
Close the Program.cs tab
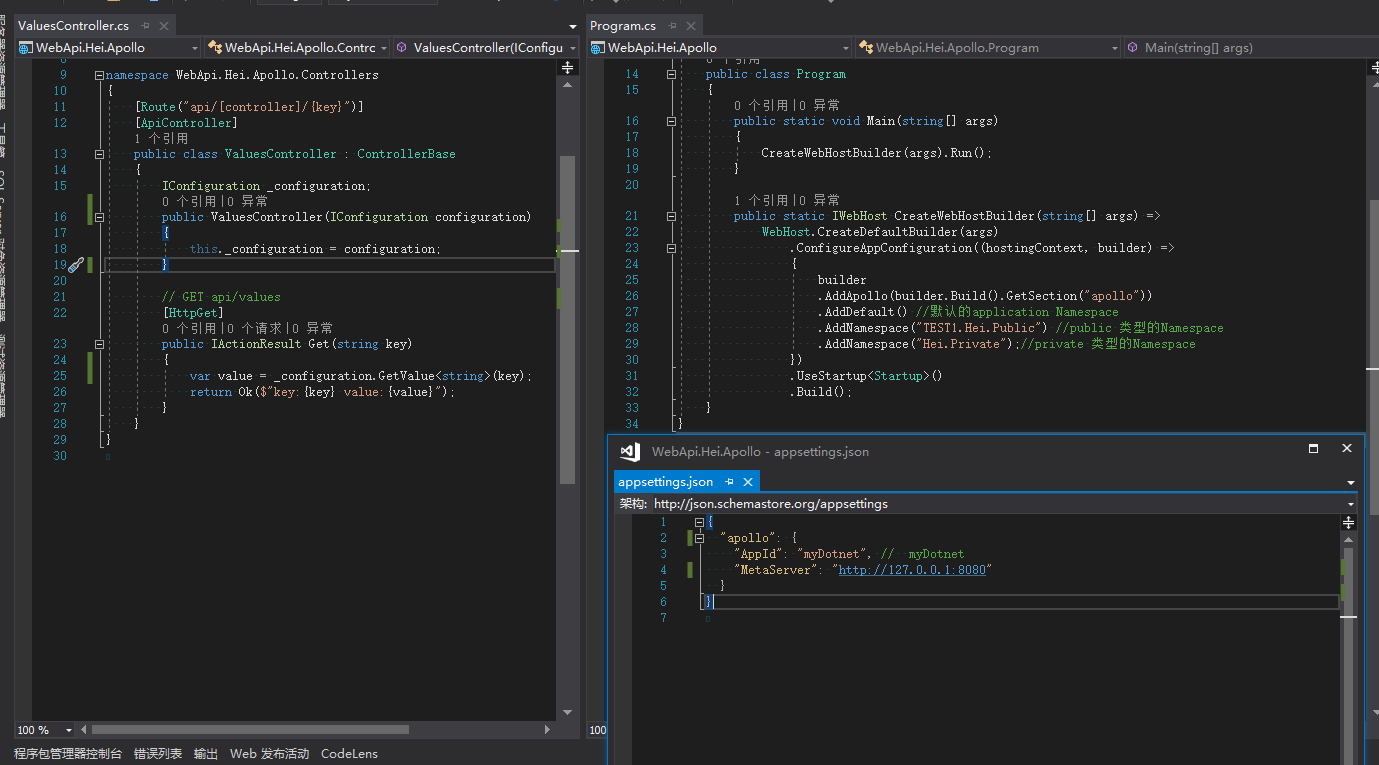click(x=689, y=25)
